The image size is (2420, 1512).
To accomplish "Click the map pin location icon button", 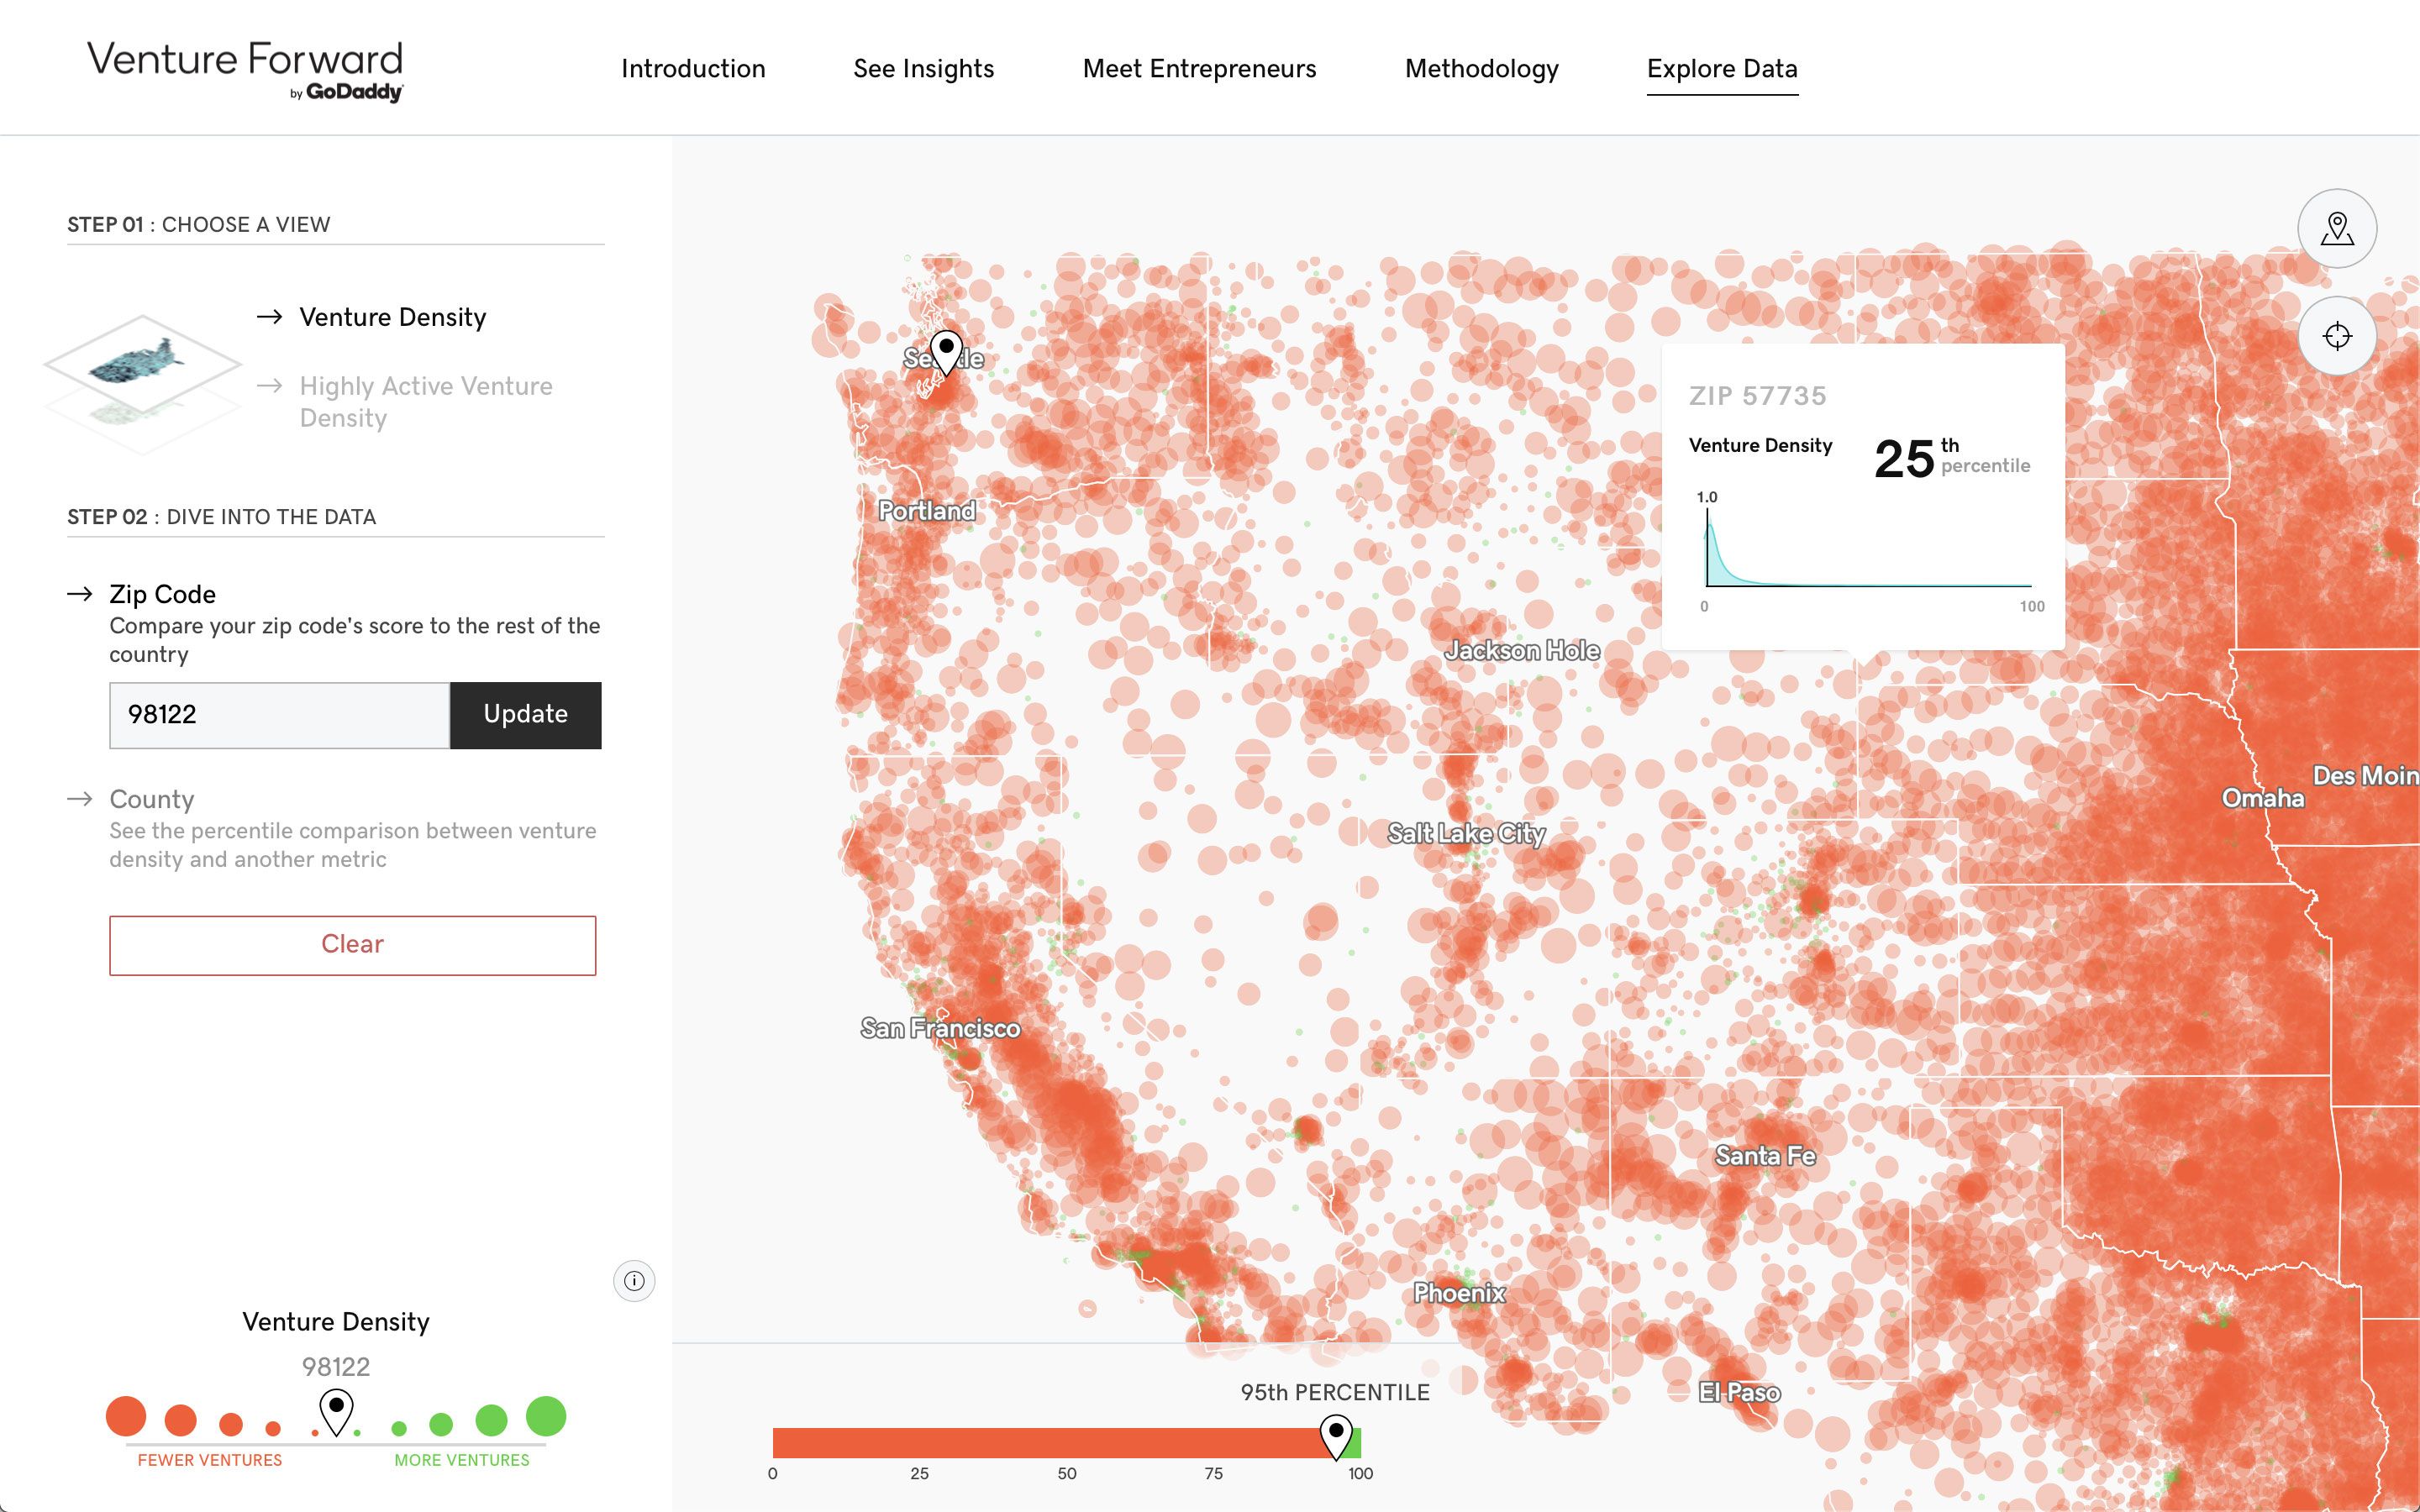I will [x=2336, y=228].
